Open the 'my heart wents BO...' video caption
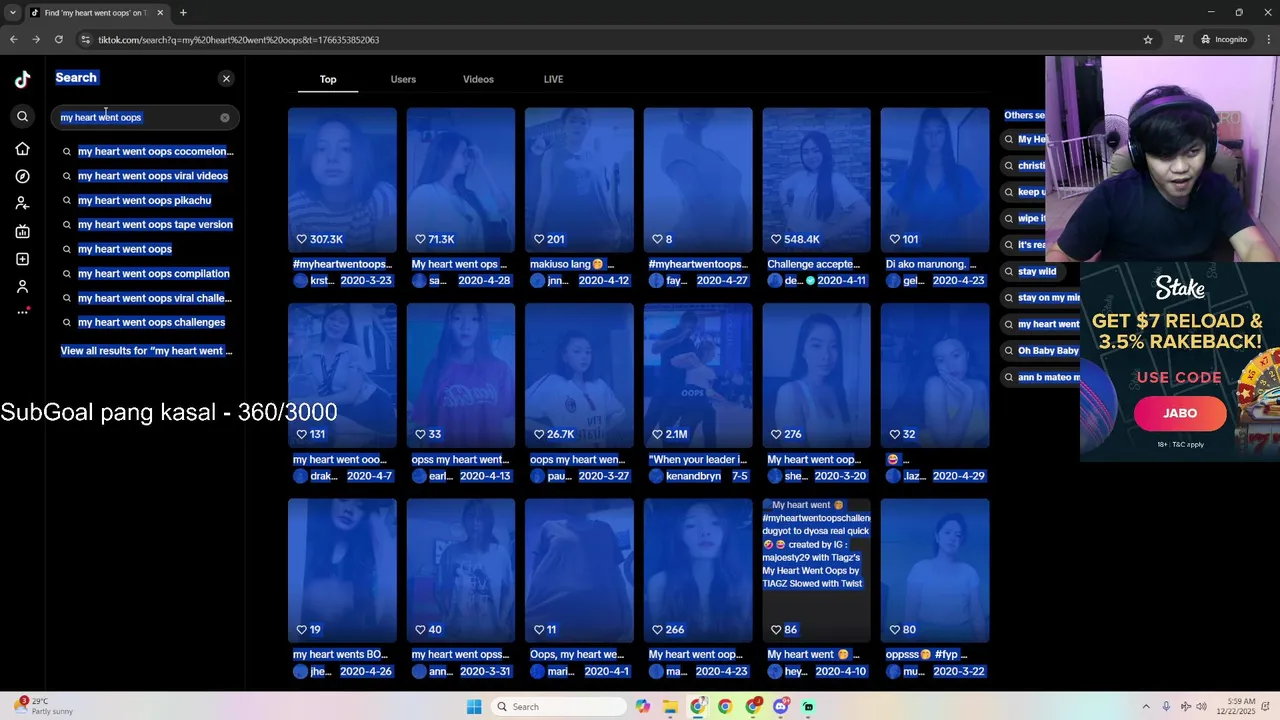This screenshot has width=1280, height=720. click(x=340, y=655)
